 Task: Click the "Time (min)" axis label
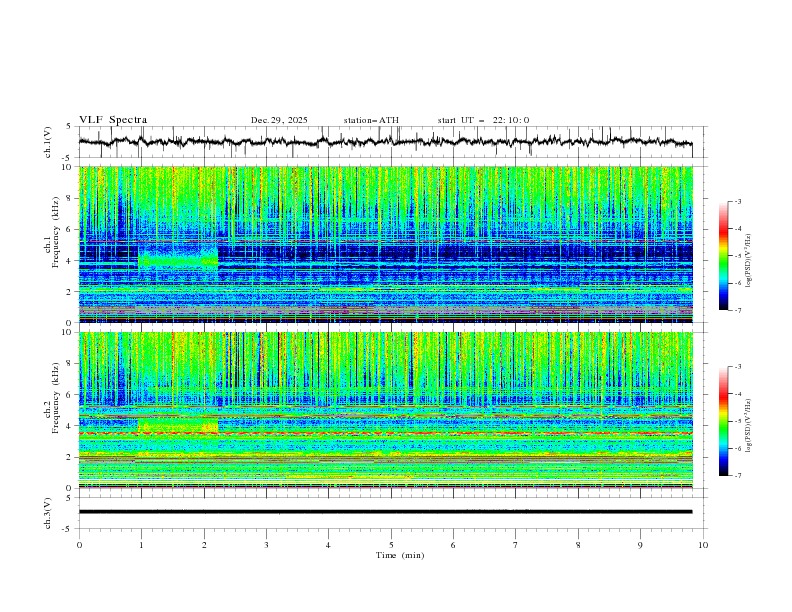(400, 555)
